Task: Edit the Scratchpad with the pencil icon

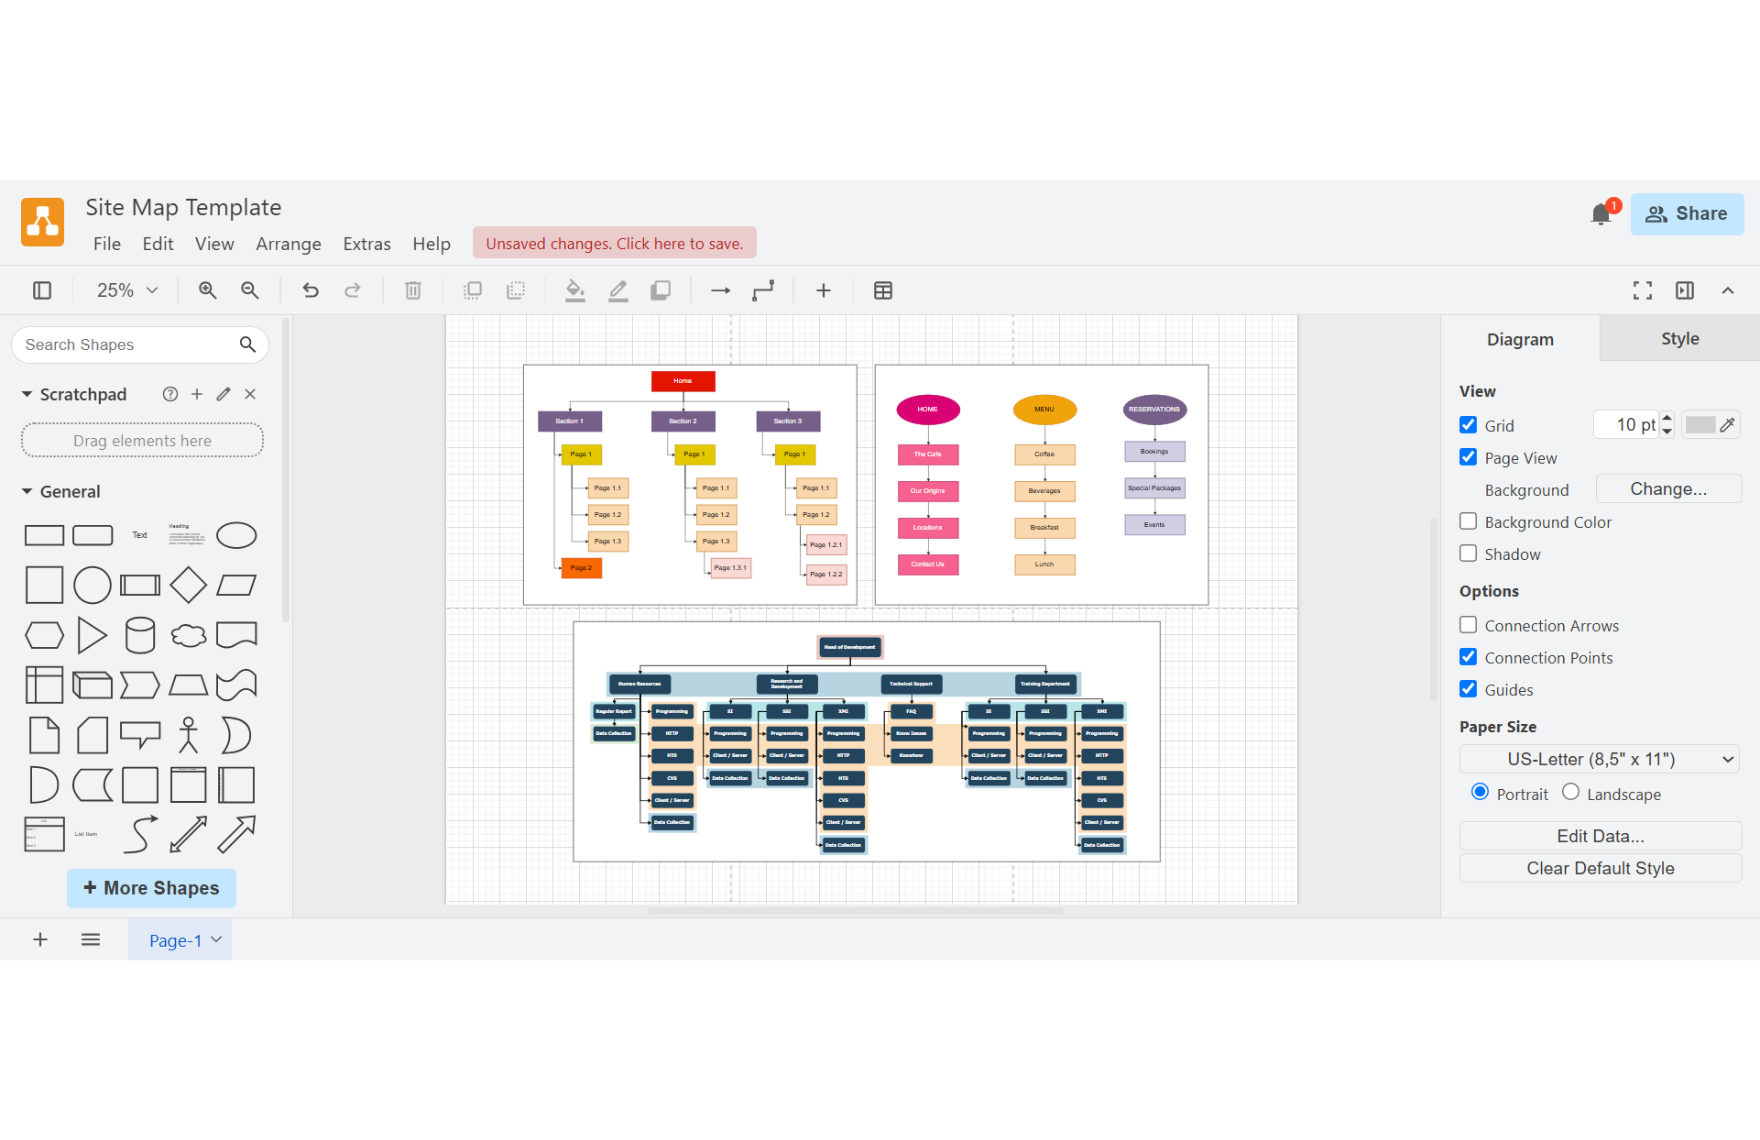Action: (x=224, y=394)
